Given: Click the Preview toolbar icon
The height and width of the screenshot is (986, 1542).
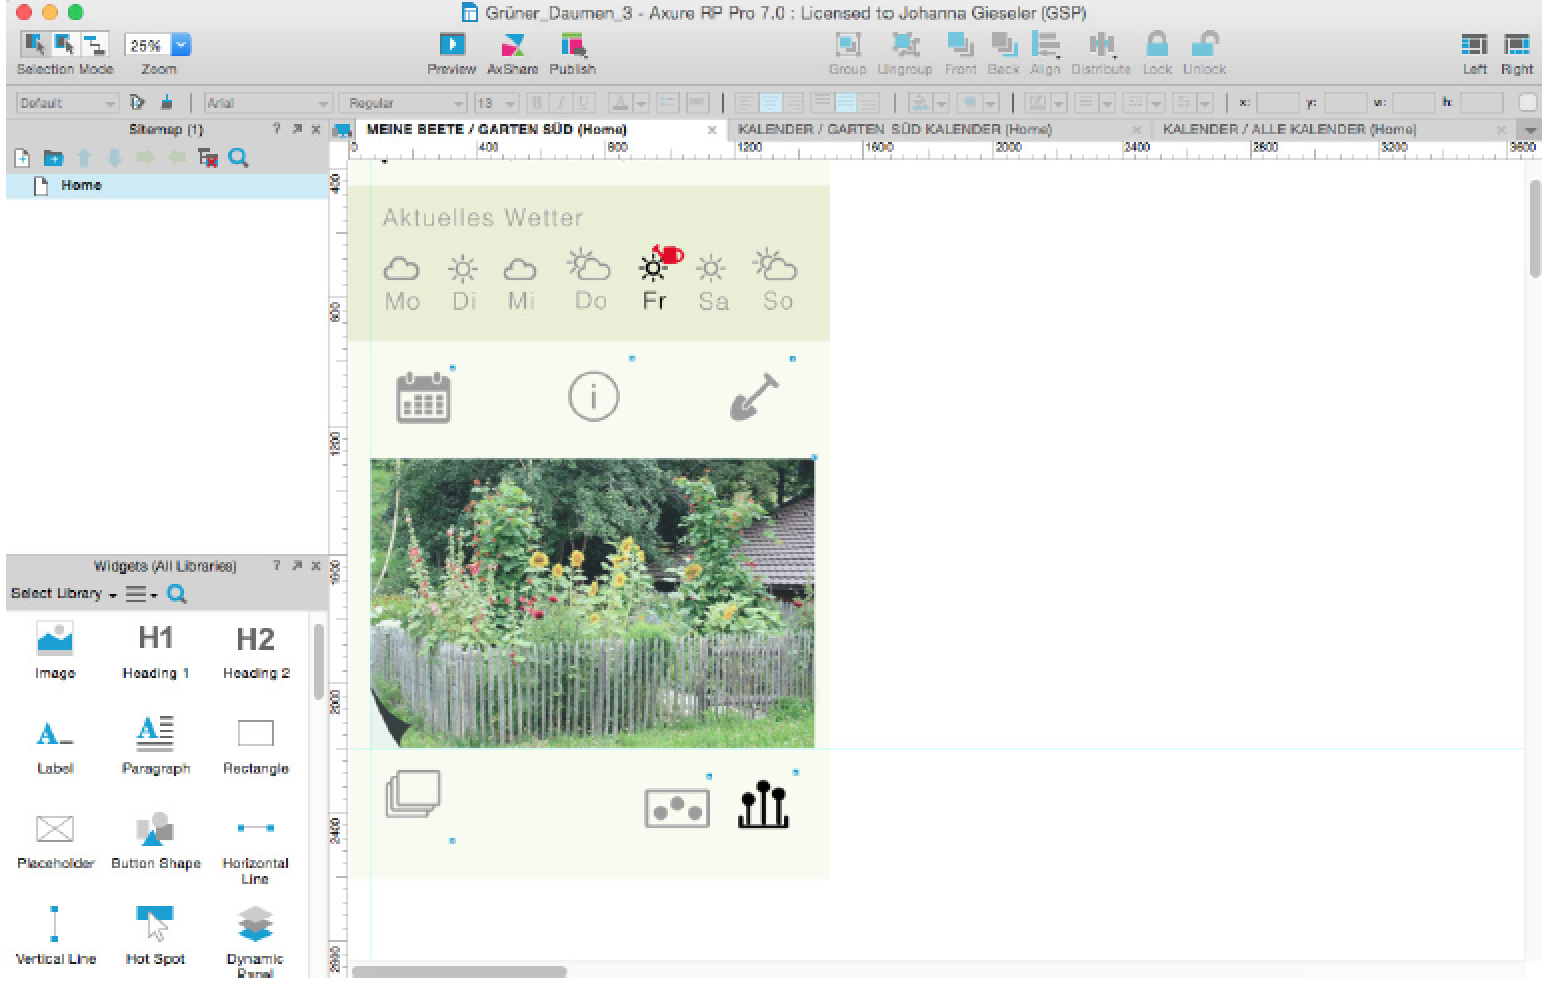Looking at the screenshot, I should (452, 45).
